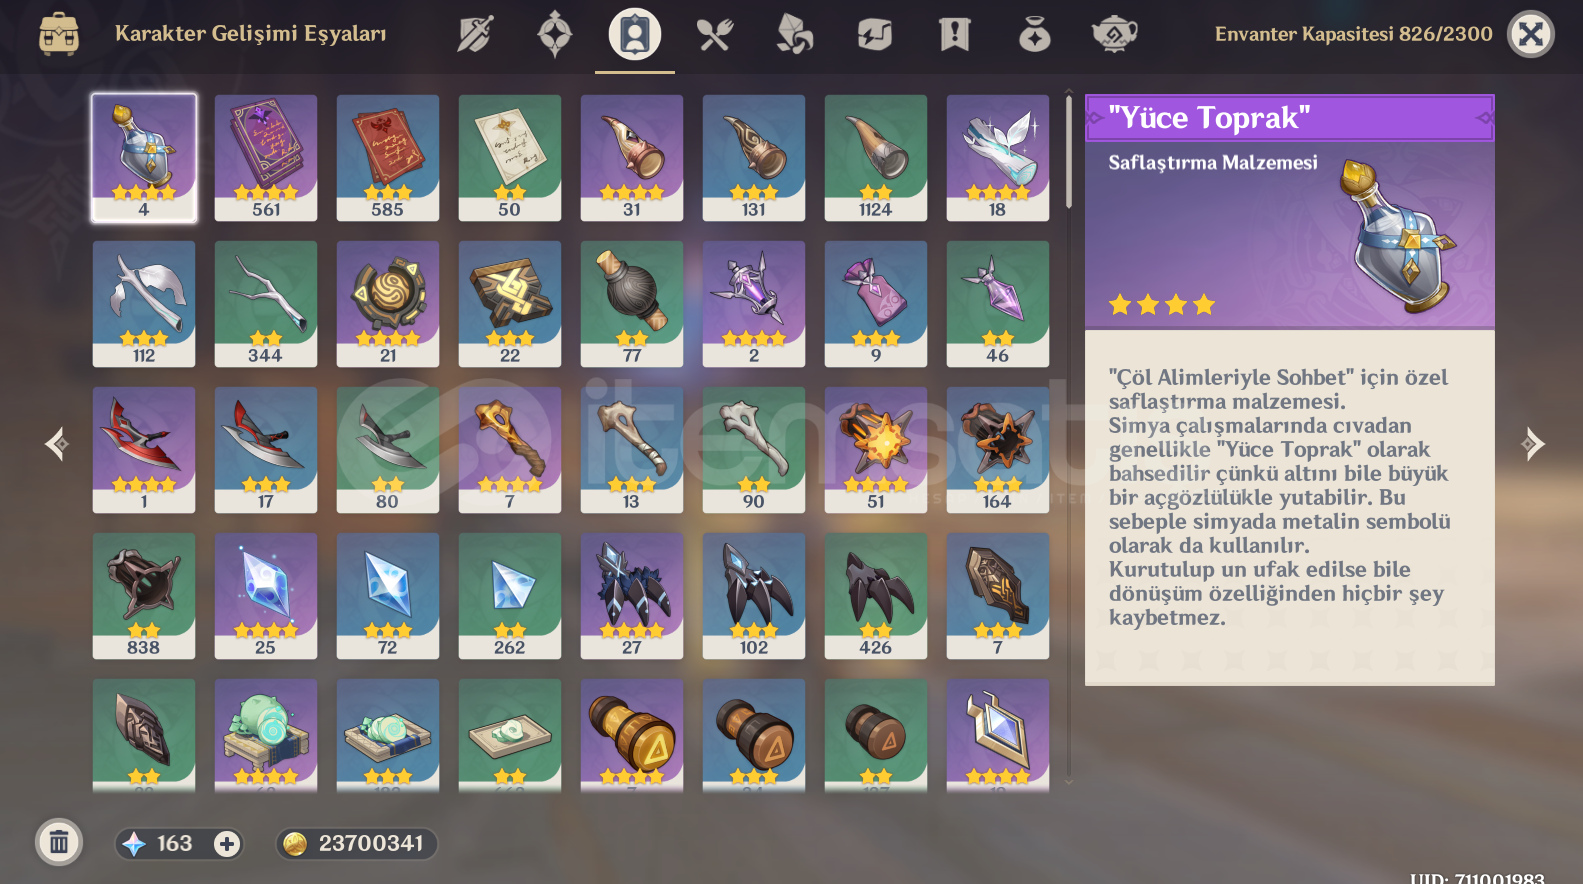The height and width of the screenshot is (884, 1583).
Task: Open the Precious items tab
Action: pos(1035,35)
